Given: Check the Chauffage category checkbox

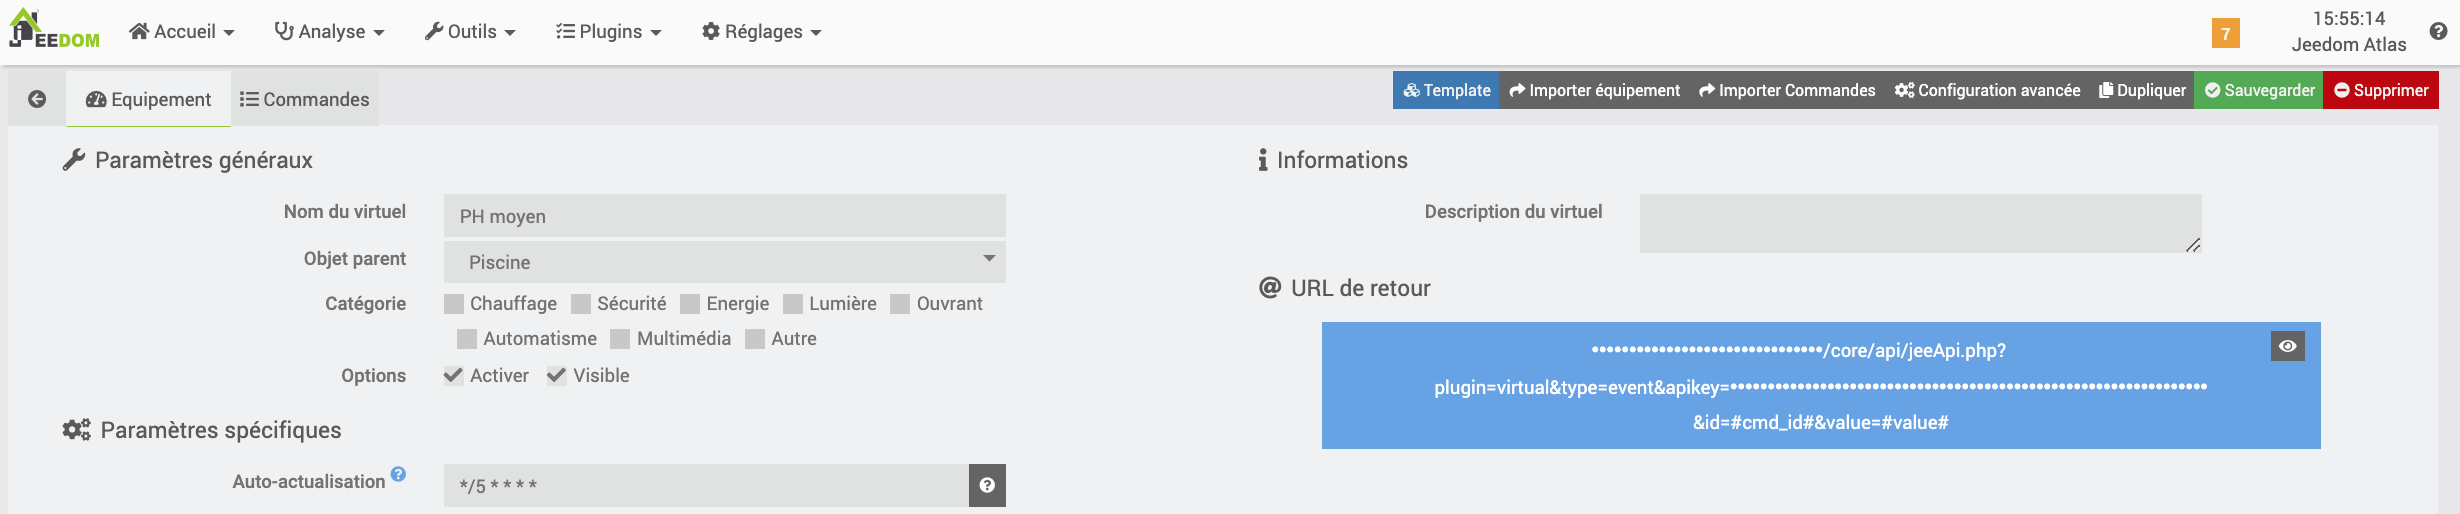Looking at the screenshot, I should (454, 304).
